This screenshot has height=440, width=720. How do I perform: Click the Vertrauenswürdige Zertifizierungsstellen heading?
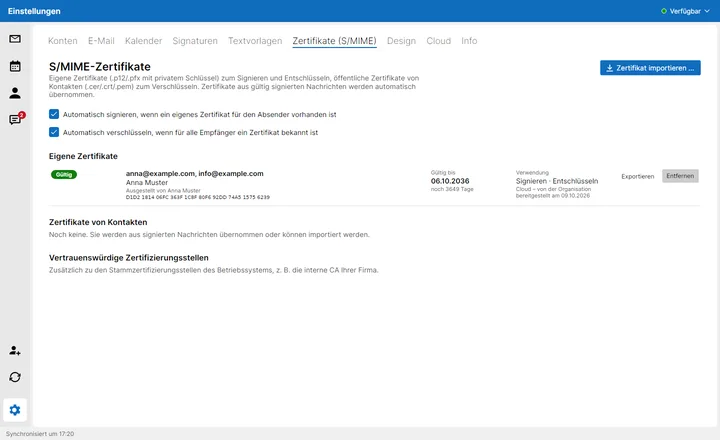pos(129,258)
